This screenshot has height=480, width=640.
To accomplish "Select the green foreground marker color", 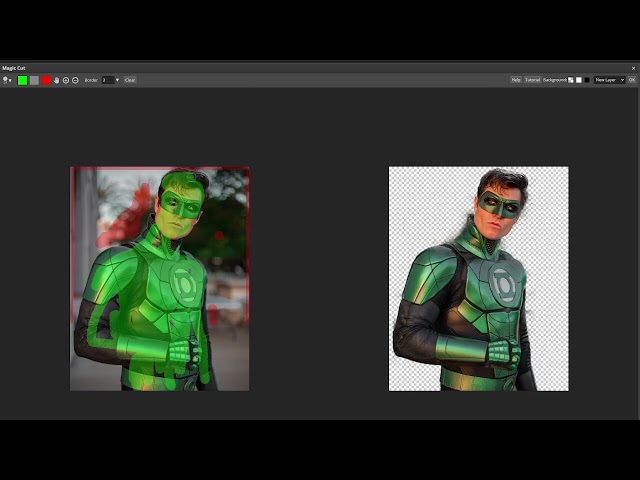I will pyautogui.click(x=22, y=80).
